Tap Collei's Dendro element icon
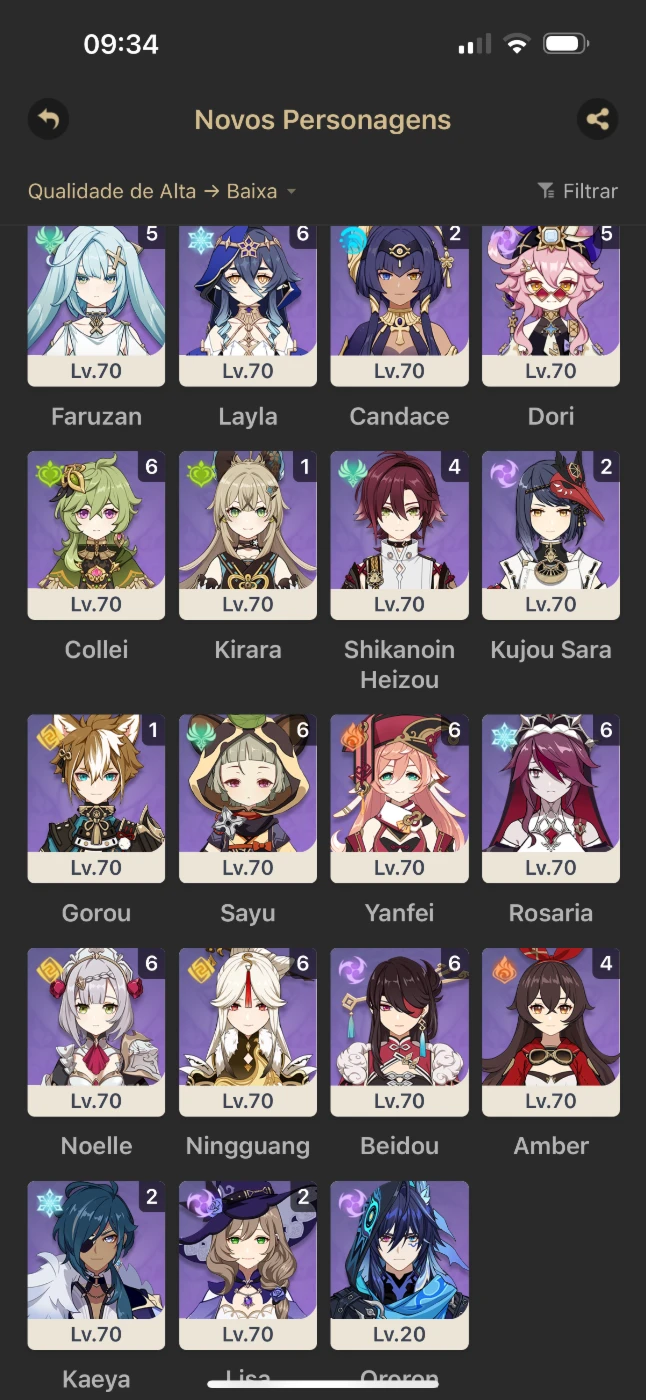 (49, 473)
